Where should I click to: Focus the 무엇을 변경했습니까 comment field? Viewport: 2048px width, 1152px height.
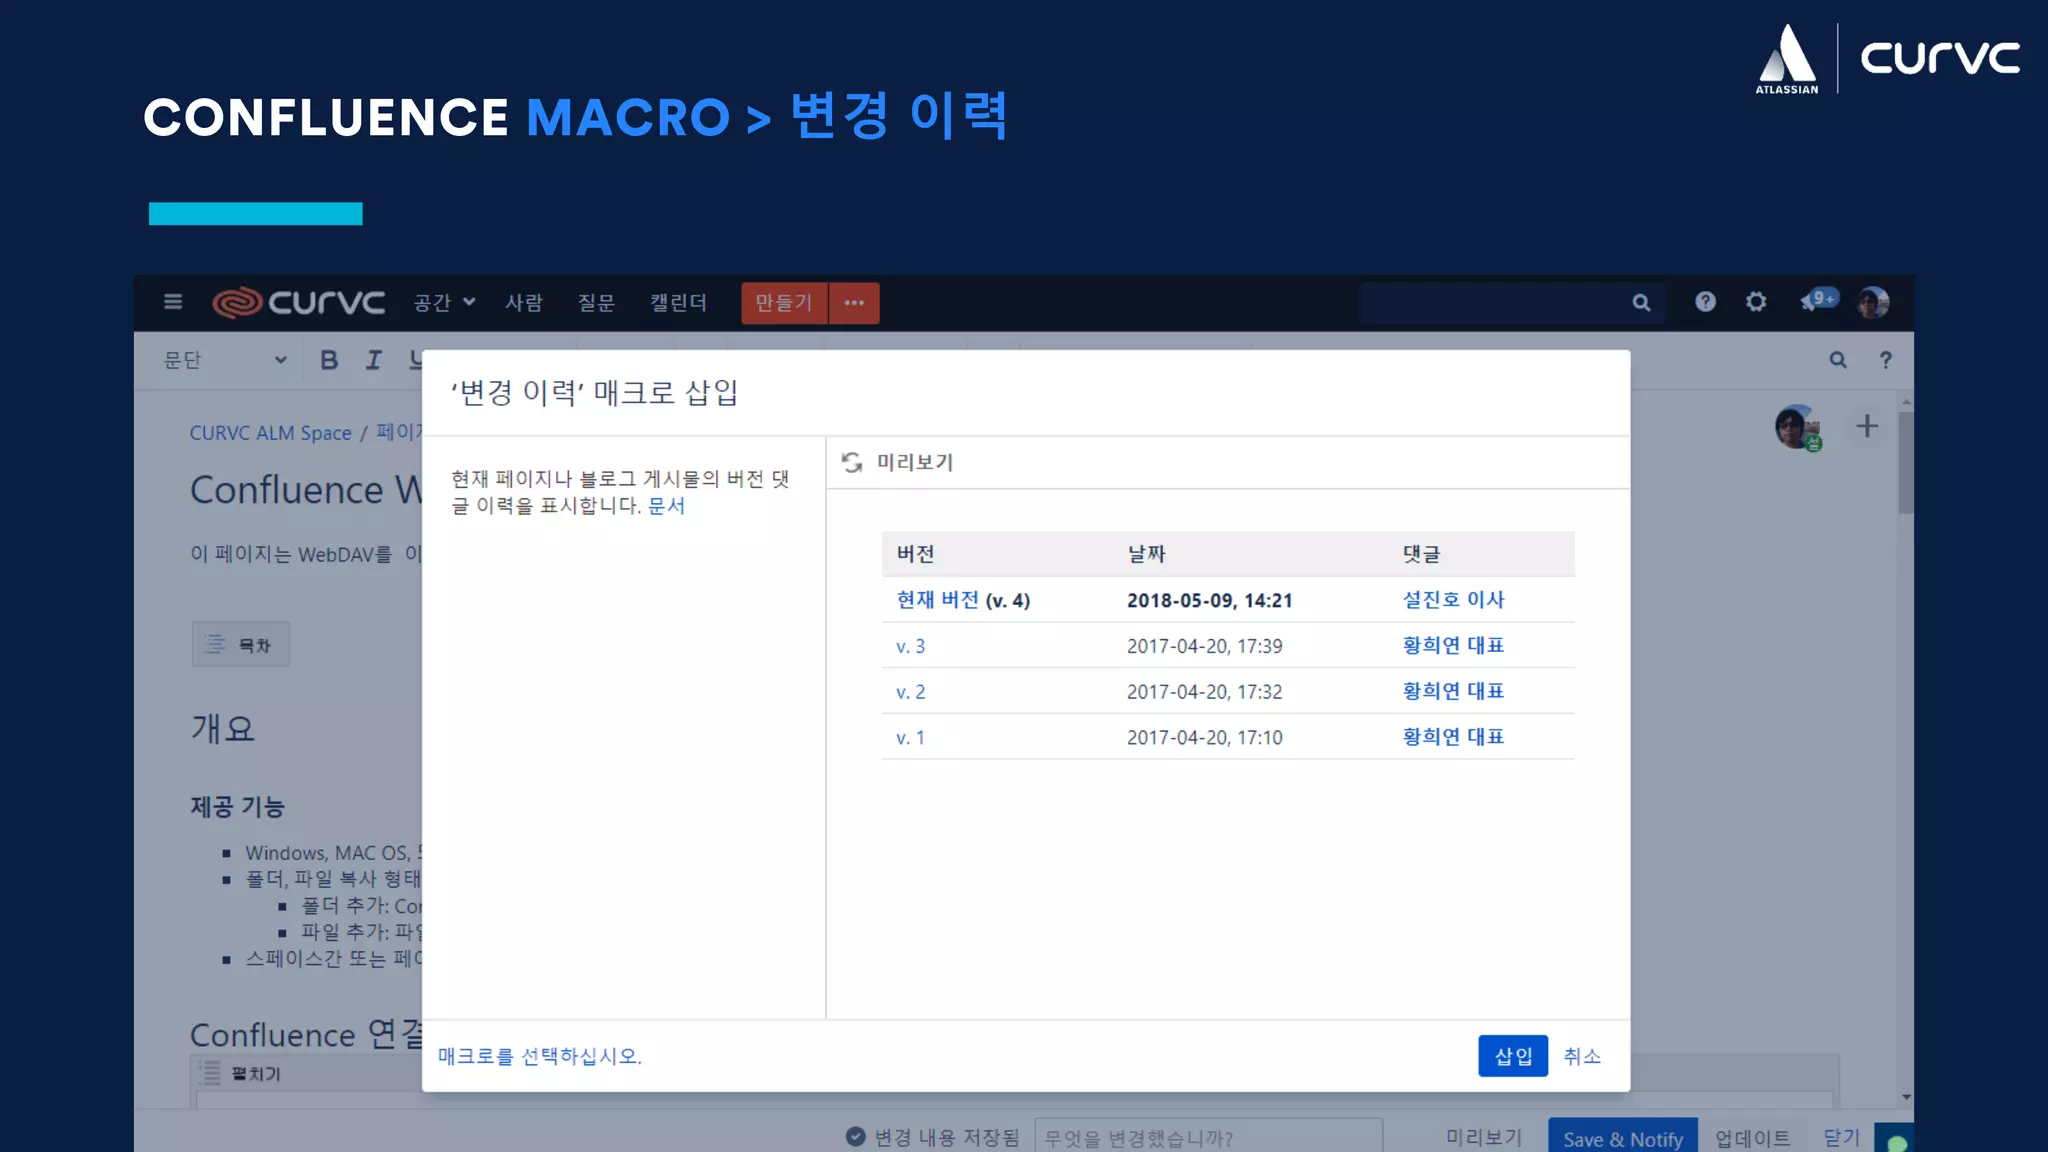(x=1208, y=1137)
